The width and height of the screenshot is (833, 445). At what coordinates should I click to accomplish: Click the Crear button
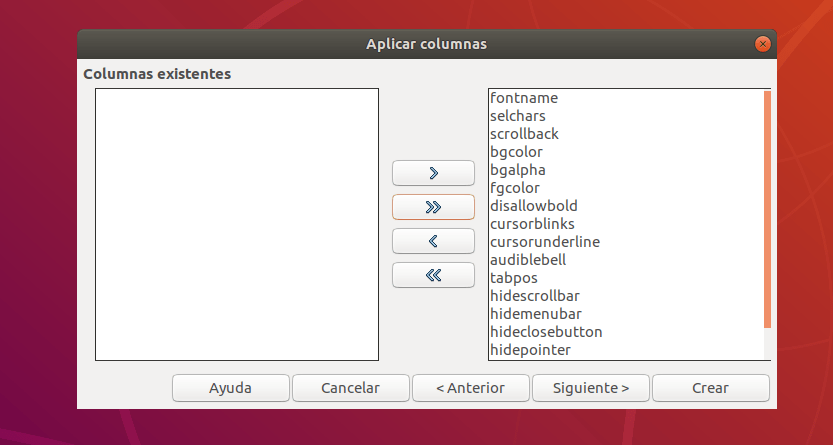[710, 388]
